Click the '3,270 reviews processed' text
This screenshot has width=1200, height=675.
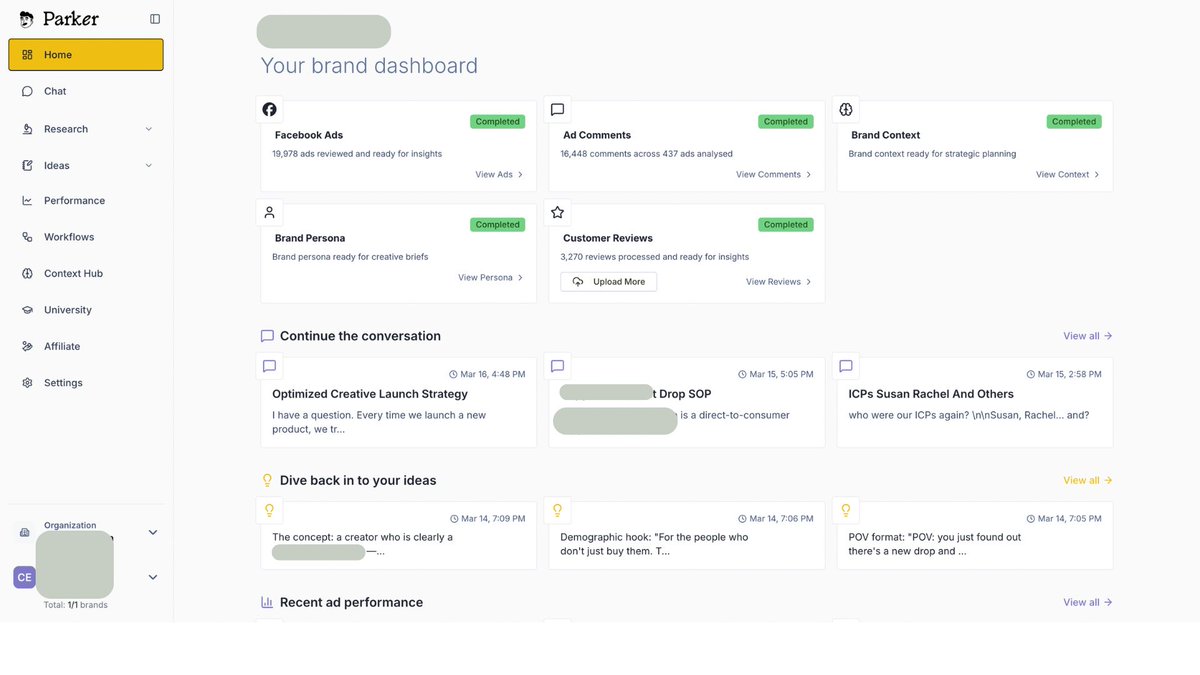tap(655, 257)
